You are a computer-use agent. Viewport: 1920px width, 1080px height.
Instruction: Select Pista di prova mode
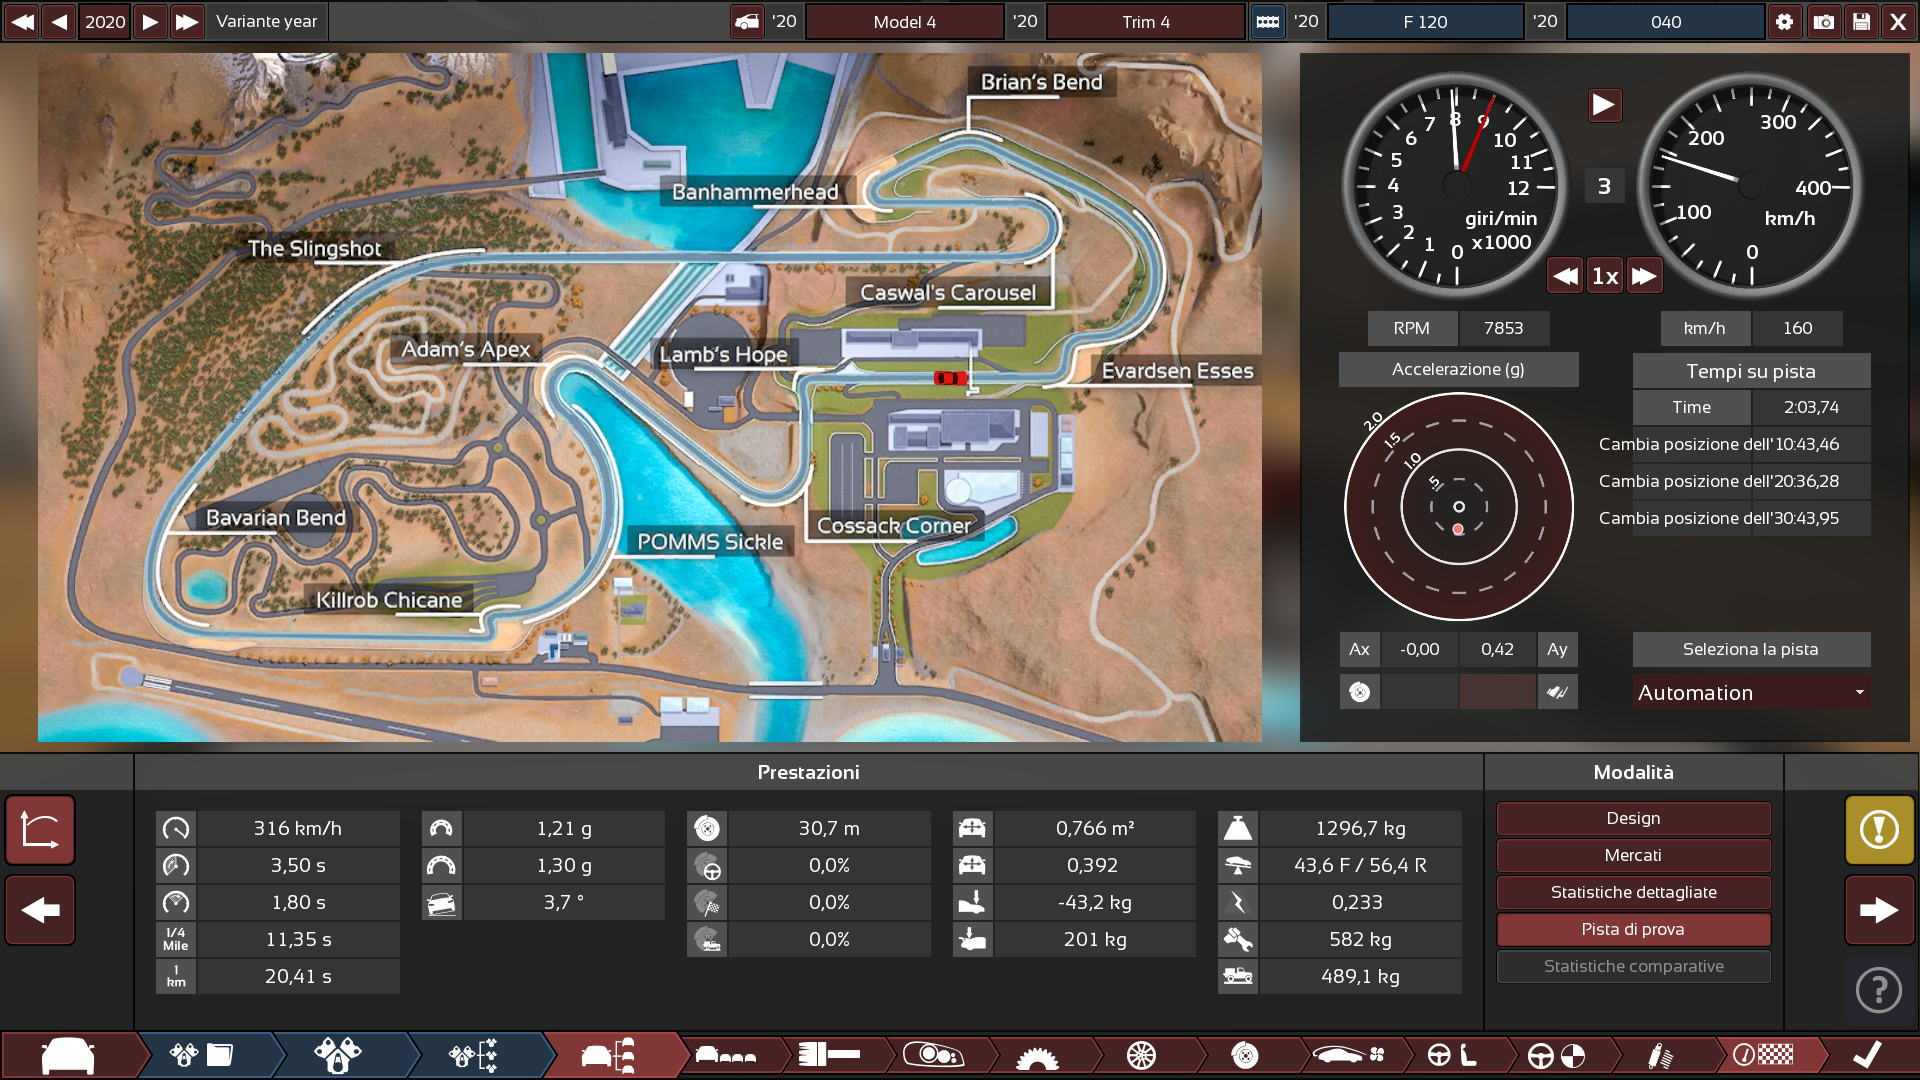(x=1633, y=929)
